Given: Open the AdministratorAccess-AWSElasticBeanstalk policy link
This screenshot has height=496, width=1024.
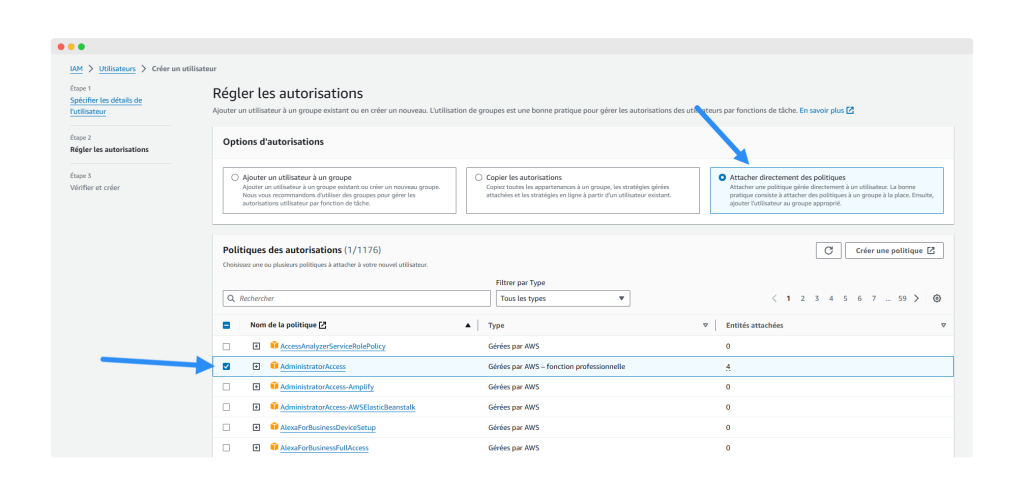Looking at the screenshot, I should pyautogui.click(x=347, y=407).
